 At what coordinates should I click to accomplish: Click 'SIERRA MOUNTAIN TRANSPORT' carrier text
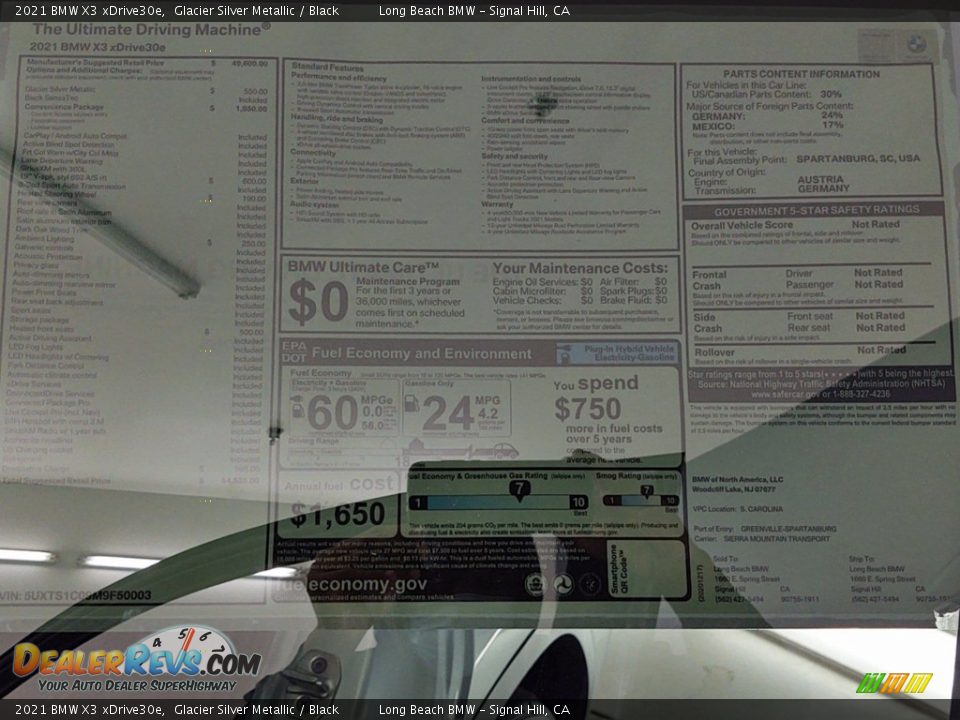click(776, 539)
